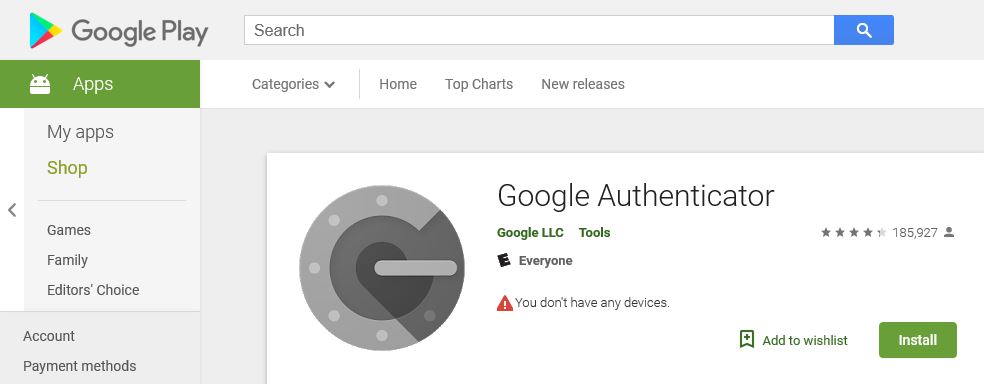This screenshot has height=384, width=984.
Task: Collapse the sidebar with left chevron
Action: pyautogui.click(x=12, y=210)
